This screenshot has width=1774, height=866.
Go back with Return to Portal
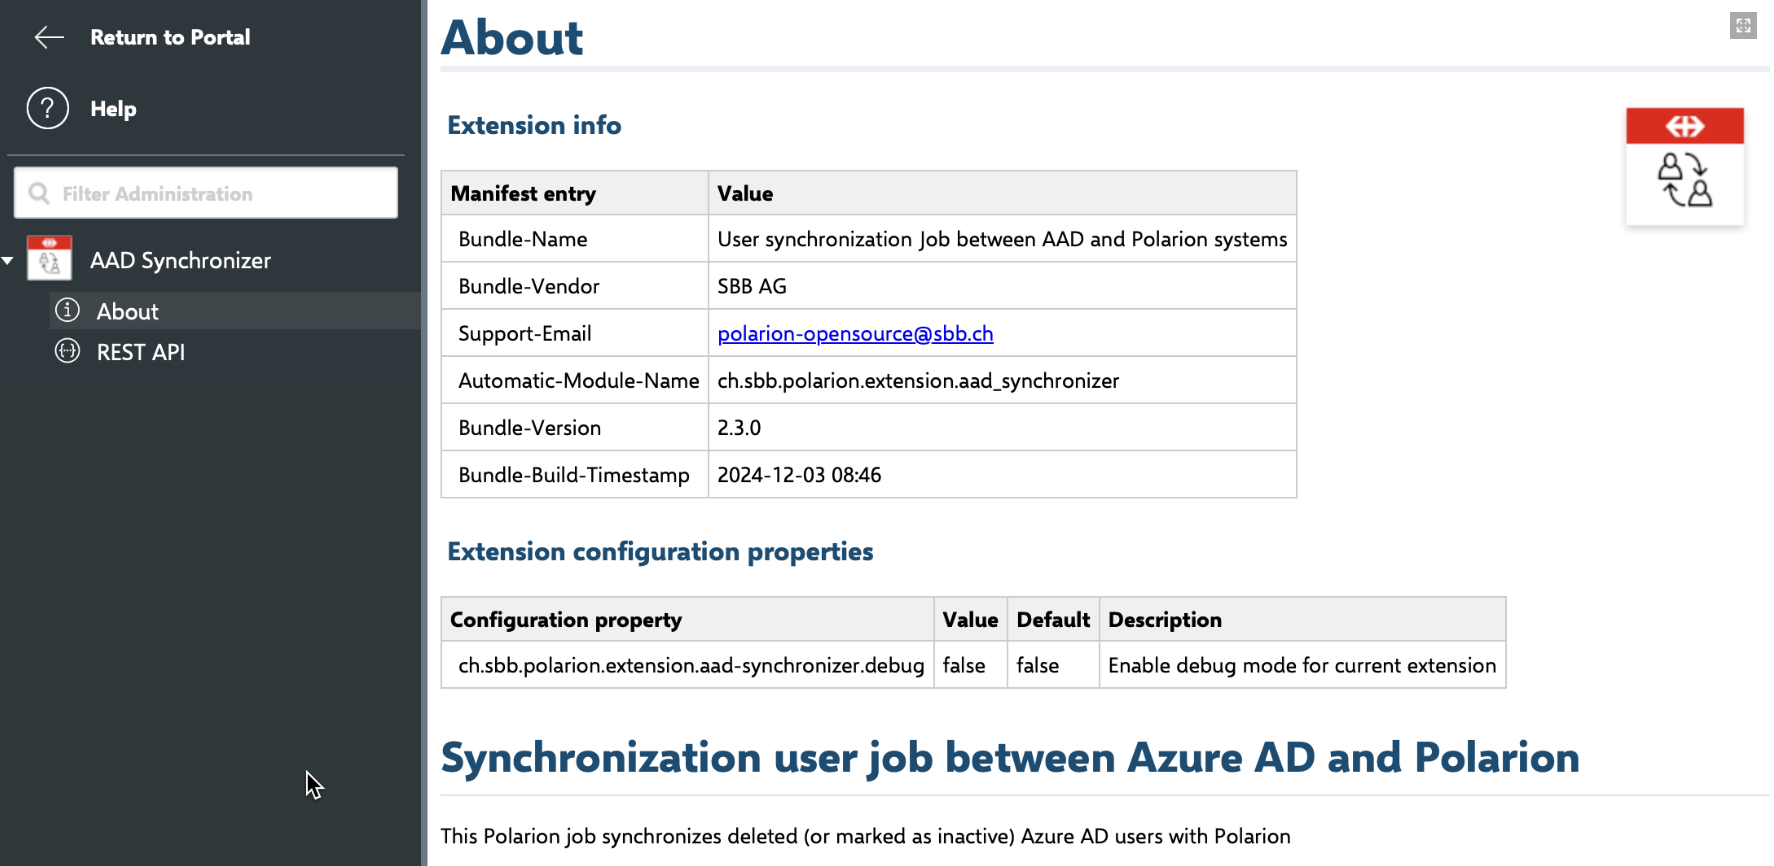[x=170, y=37]
